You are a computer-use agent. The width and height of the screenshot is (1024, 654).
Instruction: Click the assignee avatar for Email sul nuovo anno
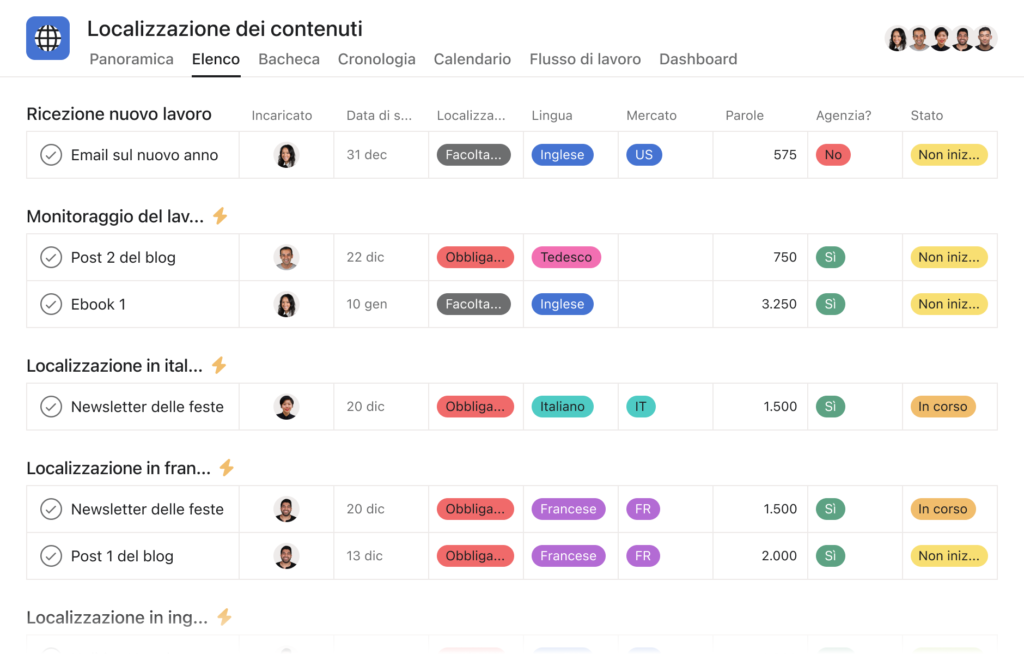tap(286, 155)
